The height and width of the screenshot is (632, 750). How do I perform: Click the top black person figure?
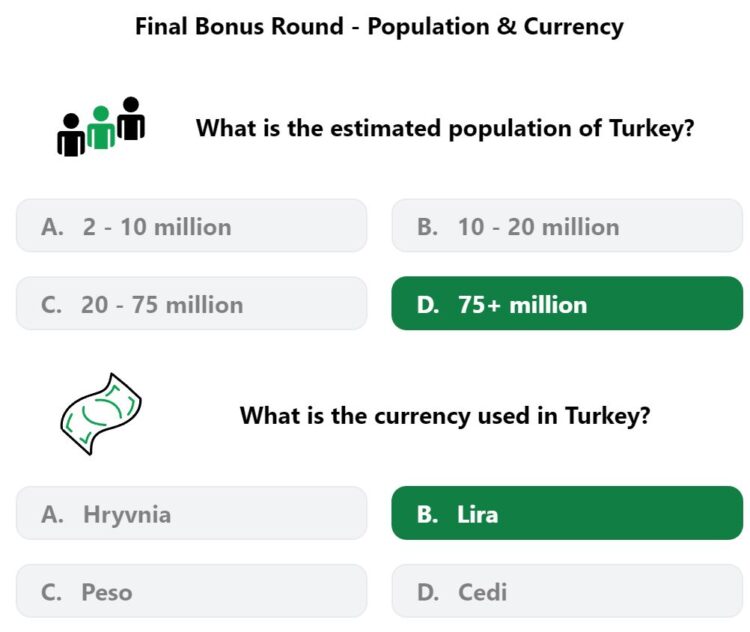pos(131,118)
